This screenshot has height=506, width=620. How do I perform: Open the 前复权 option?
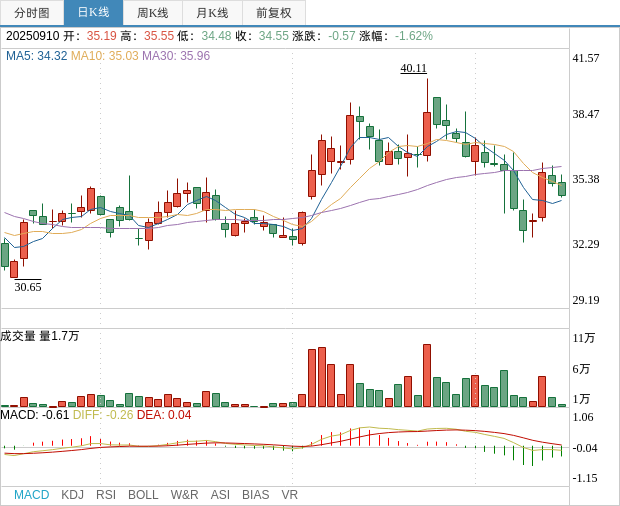274,13
